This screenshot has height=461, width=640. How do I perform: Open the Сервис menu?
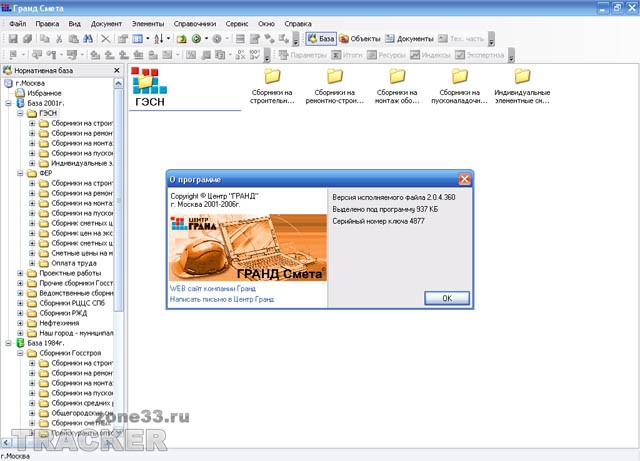point(237,24)
